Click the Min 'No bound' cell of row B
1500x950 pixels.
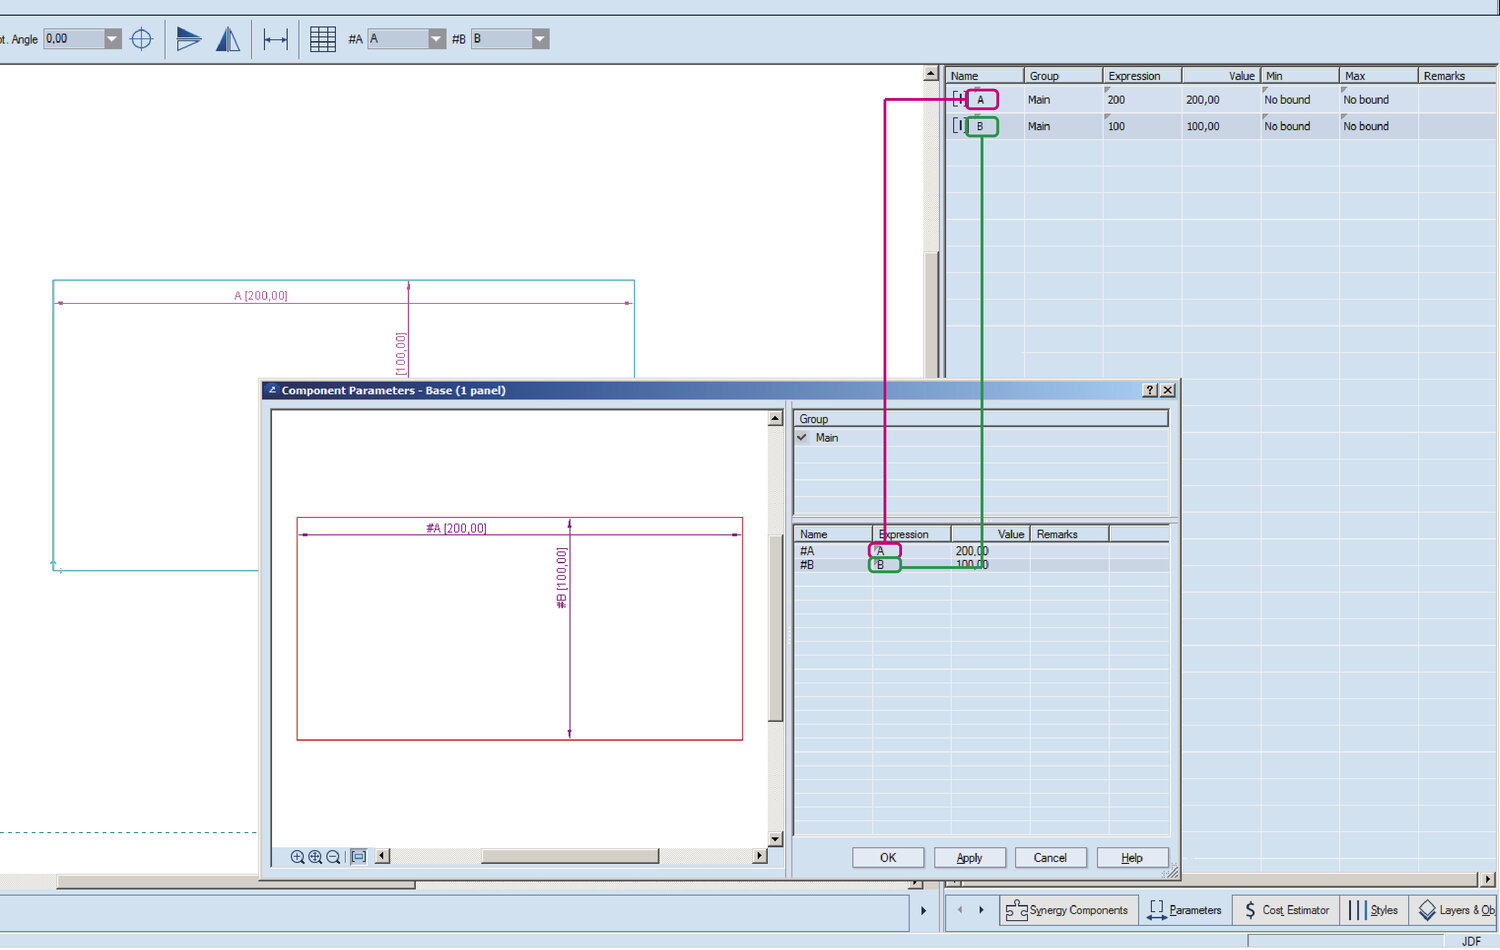tap(1300, 126)
